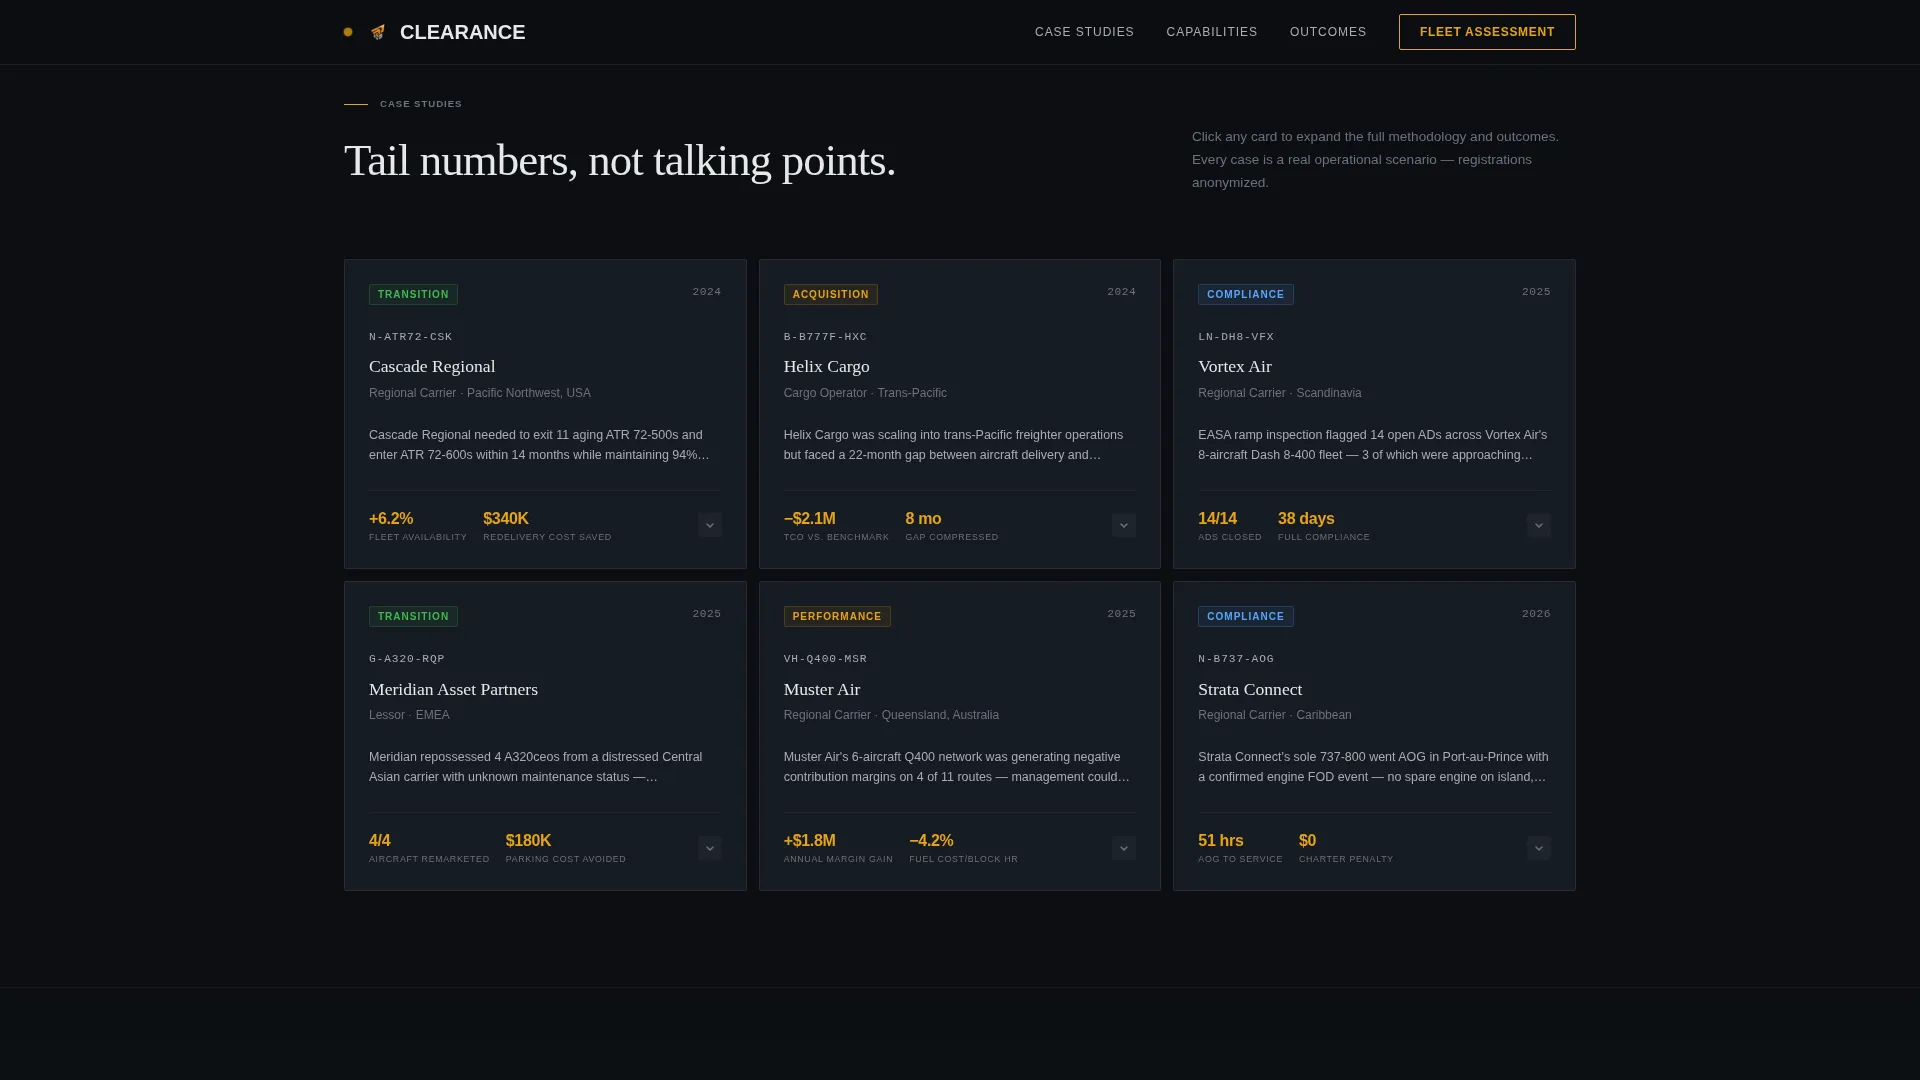
Task: Click the 51 hrs AOG to service stat
Action: 1240,848
